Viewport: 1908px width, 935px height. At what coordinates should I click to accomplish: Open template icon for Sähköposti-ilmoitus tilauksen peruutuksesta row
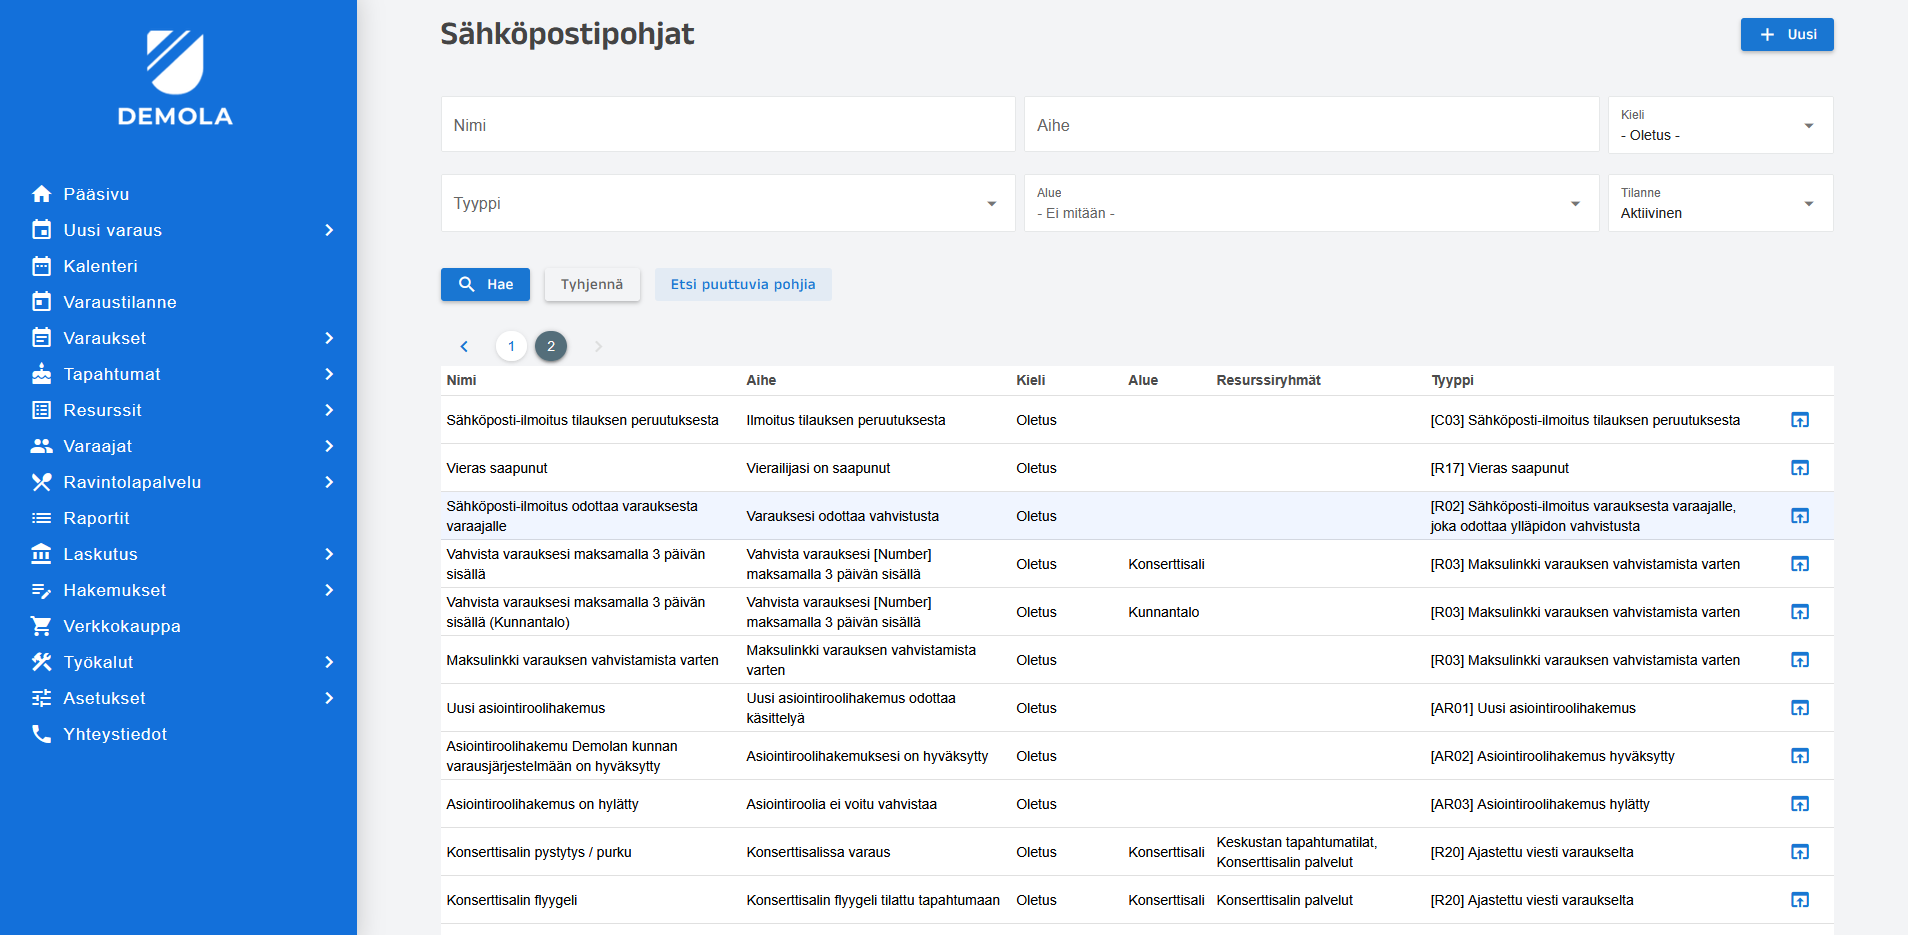(1800, 420)
